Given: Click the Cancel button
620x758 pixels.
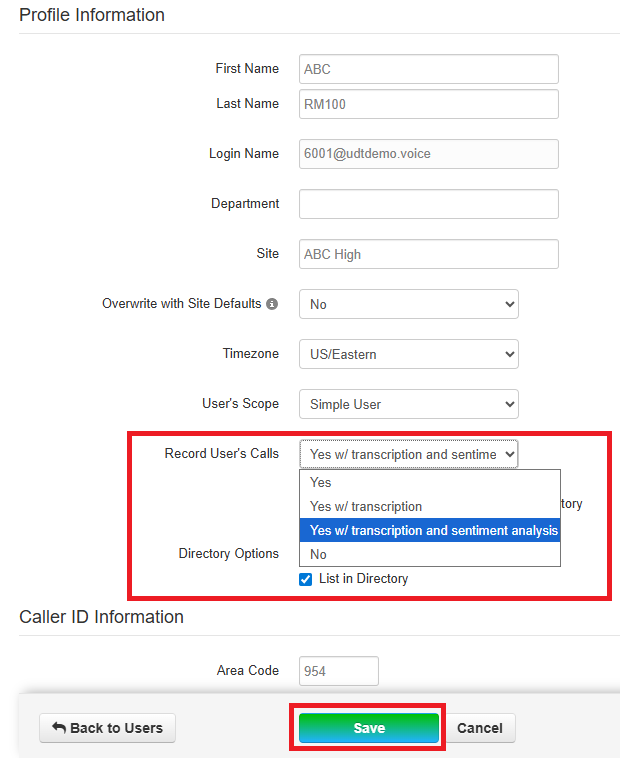Looking at the screenshot, I should [x=479, y=728].
